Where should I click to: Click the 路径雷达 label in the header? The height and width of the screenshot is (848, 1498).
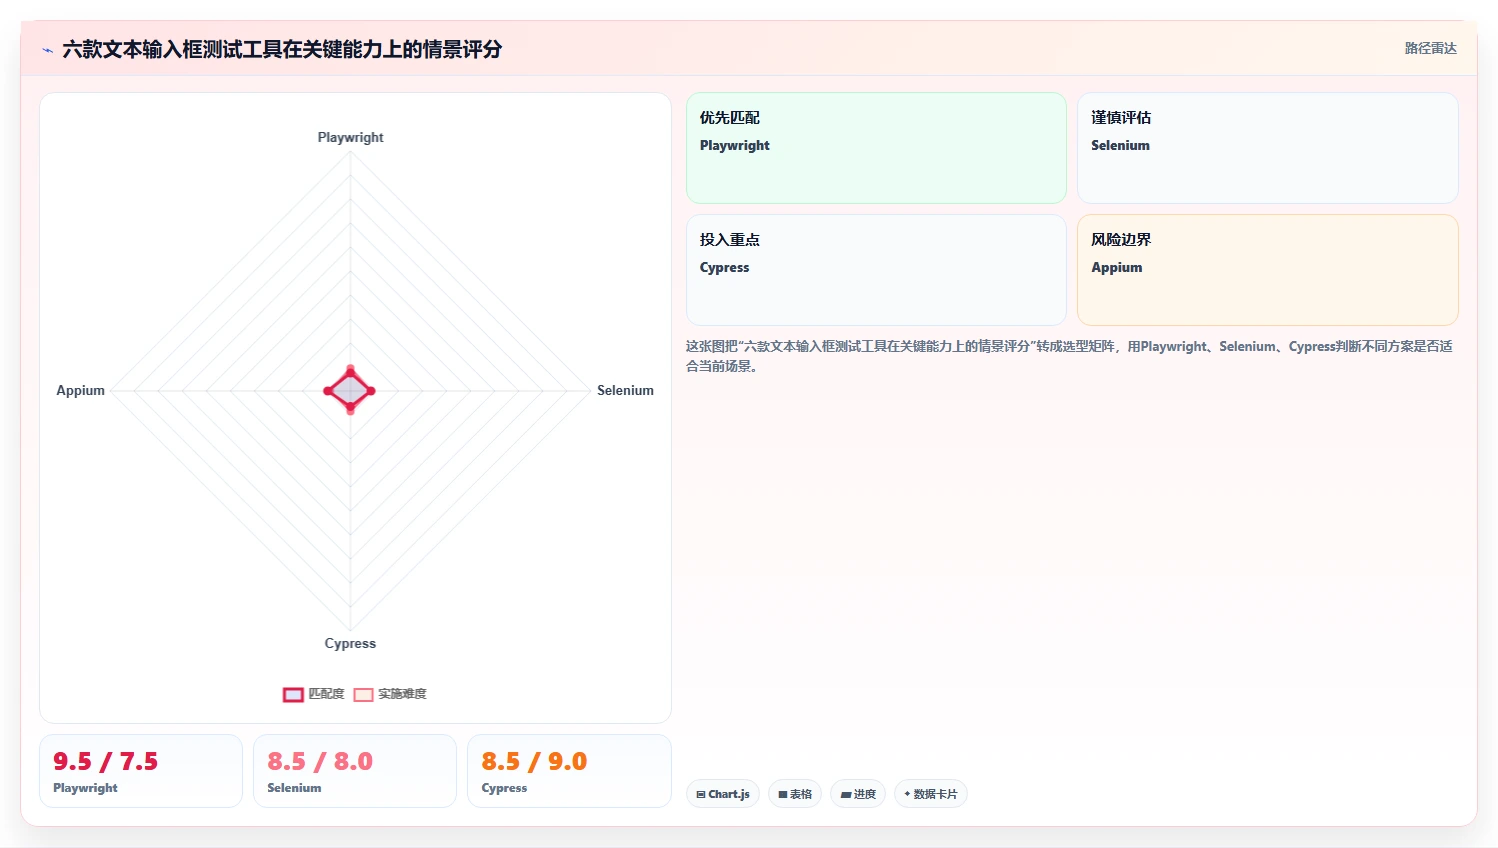click(1430, 48)
